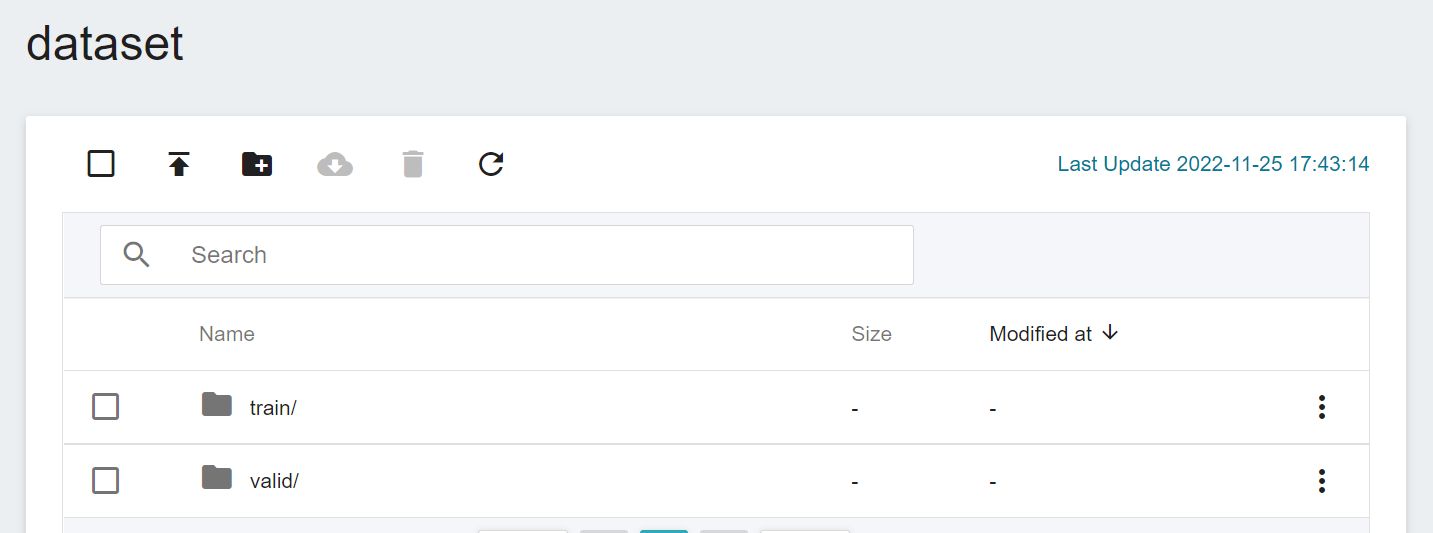Viewport: 1433px width, 533px height.
Task: Click the train folder icon
Action: coord(217,405)
